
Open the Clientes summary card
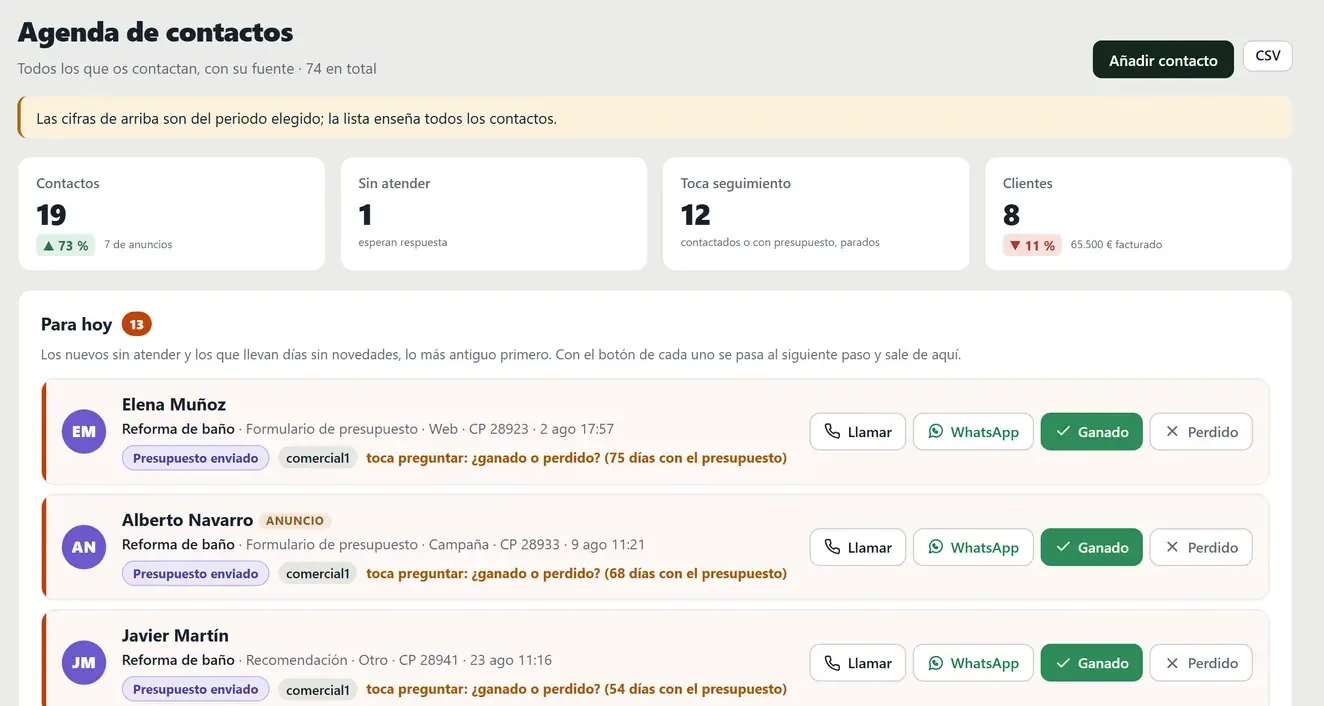1138,214
